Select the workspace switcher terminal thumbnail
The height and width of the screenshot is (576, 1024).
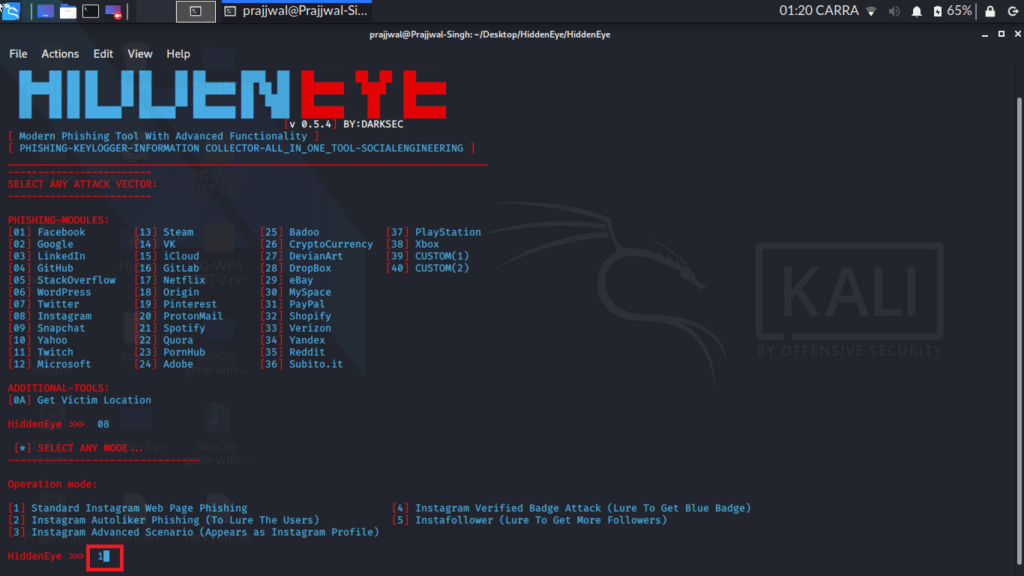coord(196,11)
